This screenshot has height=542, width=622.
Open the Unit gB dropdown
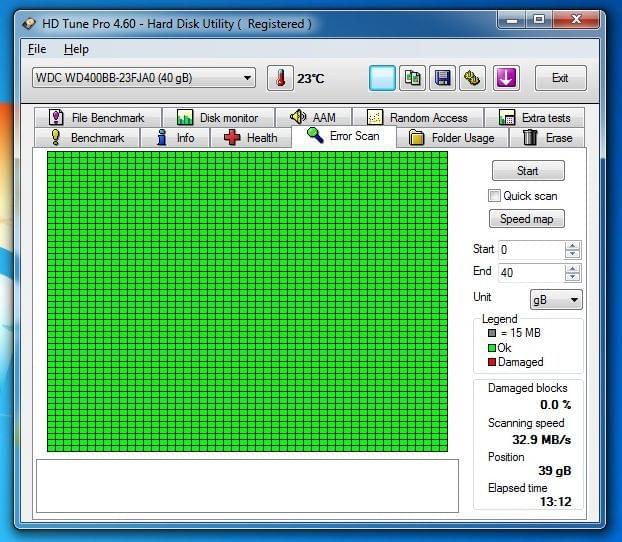556,300
